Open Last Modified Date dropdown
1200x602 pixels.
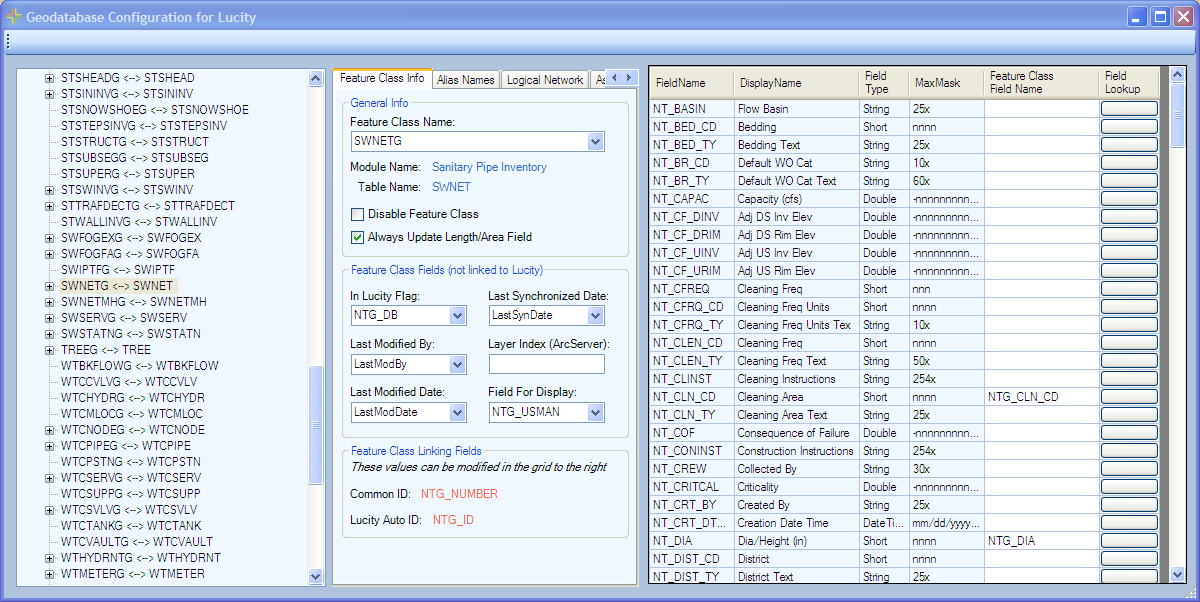click(458, 412)
